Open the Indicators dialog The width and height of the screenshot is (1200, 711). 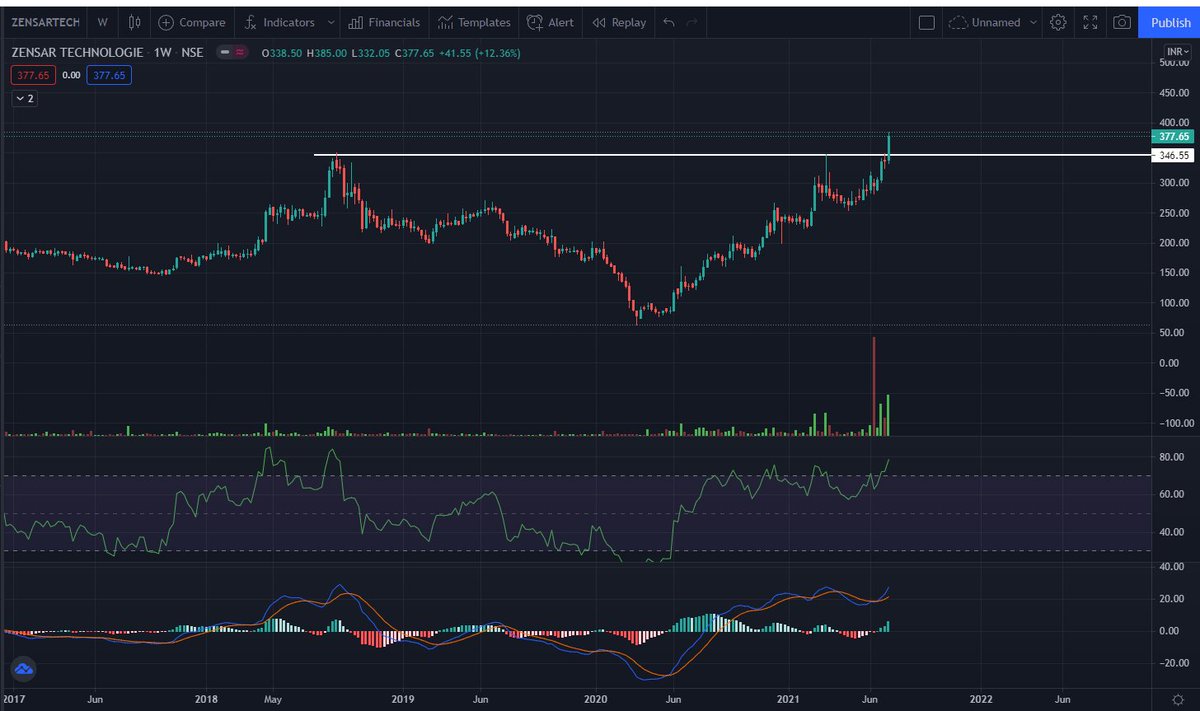coord(280,22)
